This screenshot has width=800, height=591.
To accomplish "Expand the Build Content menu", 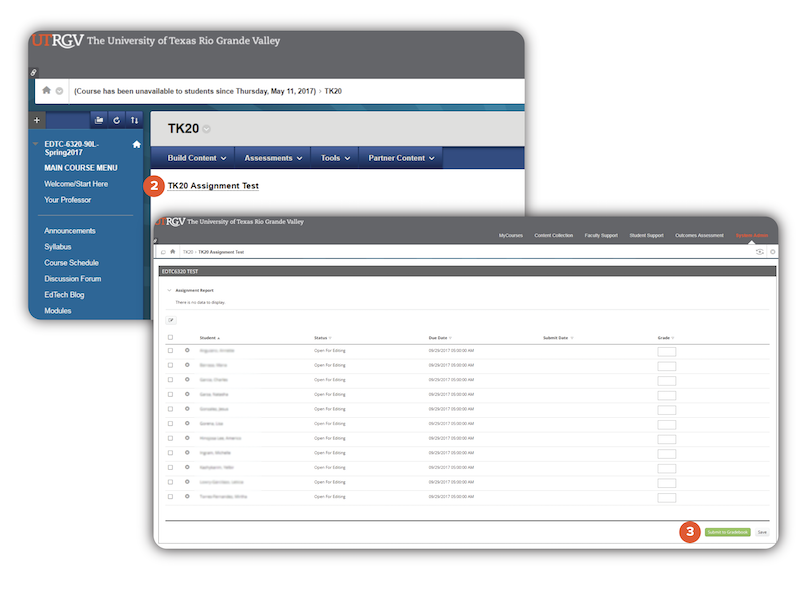I will coord(197,158).
